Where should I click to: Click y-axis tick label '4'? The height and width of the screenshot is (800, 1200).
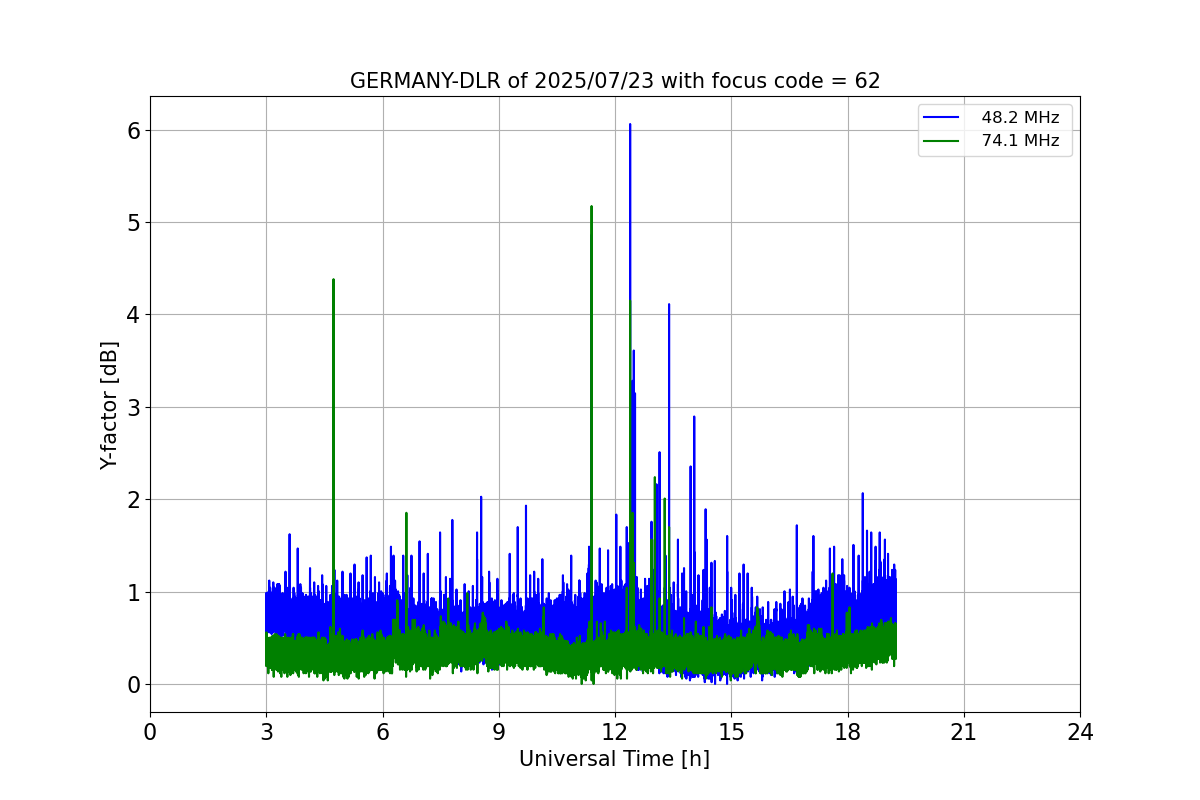click(133, 315)
